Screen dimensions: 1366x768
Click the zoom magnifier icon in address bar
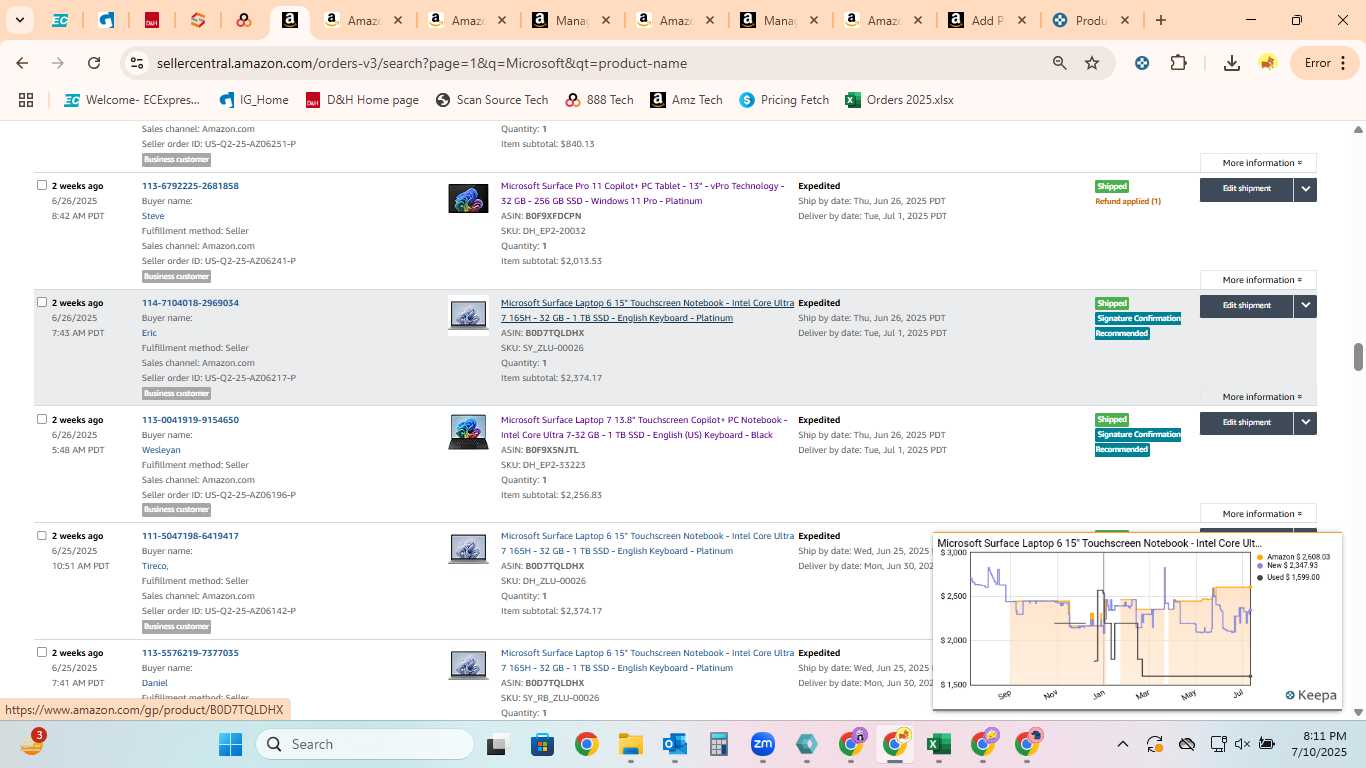click(x=1059, y=63)
